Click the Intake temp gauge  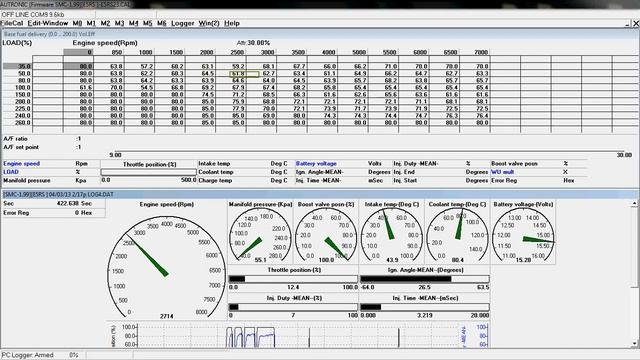click(392, 236)
